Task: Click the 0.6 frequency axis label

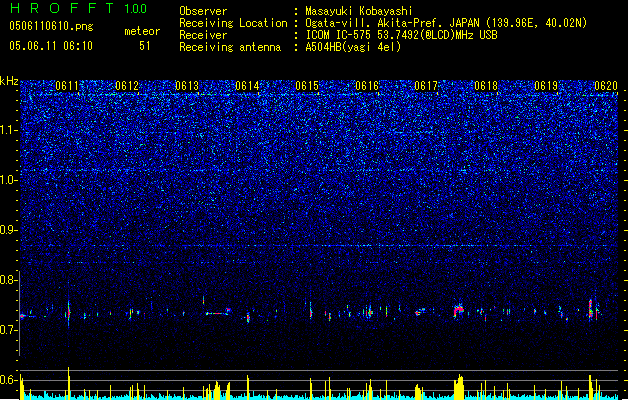Action: 8,380
